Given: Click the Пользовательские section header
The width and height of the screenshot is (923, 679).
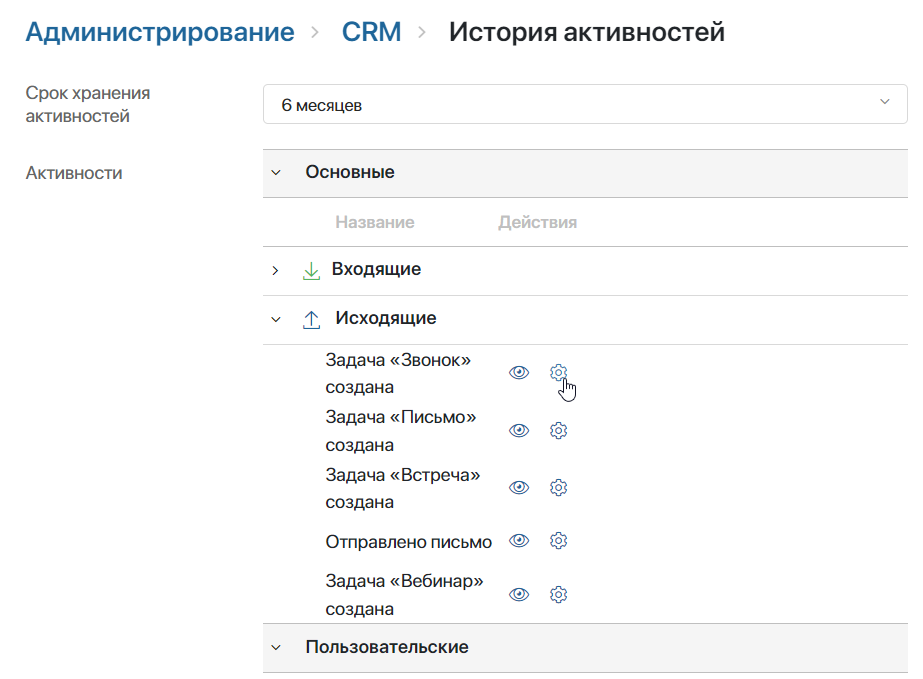Looking at the screenshot, I should point(585,648).
